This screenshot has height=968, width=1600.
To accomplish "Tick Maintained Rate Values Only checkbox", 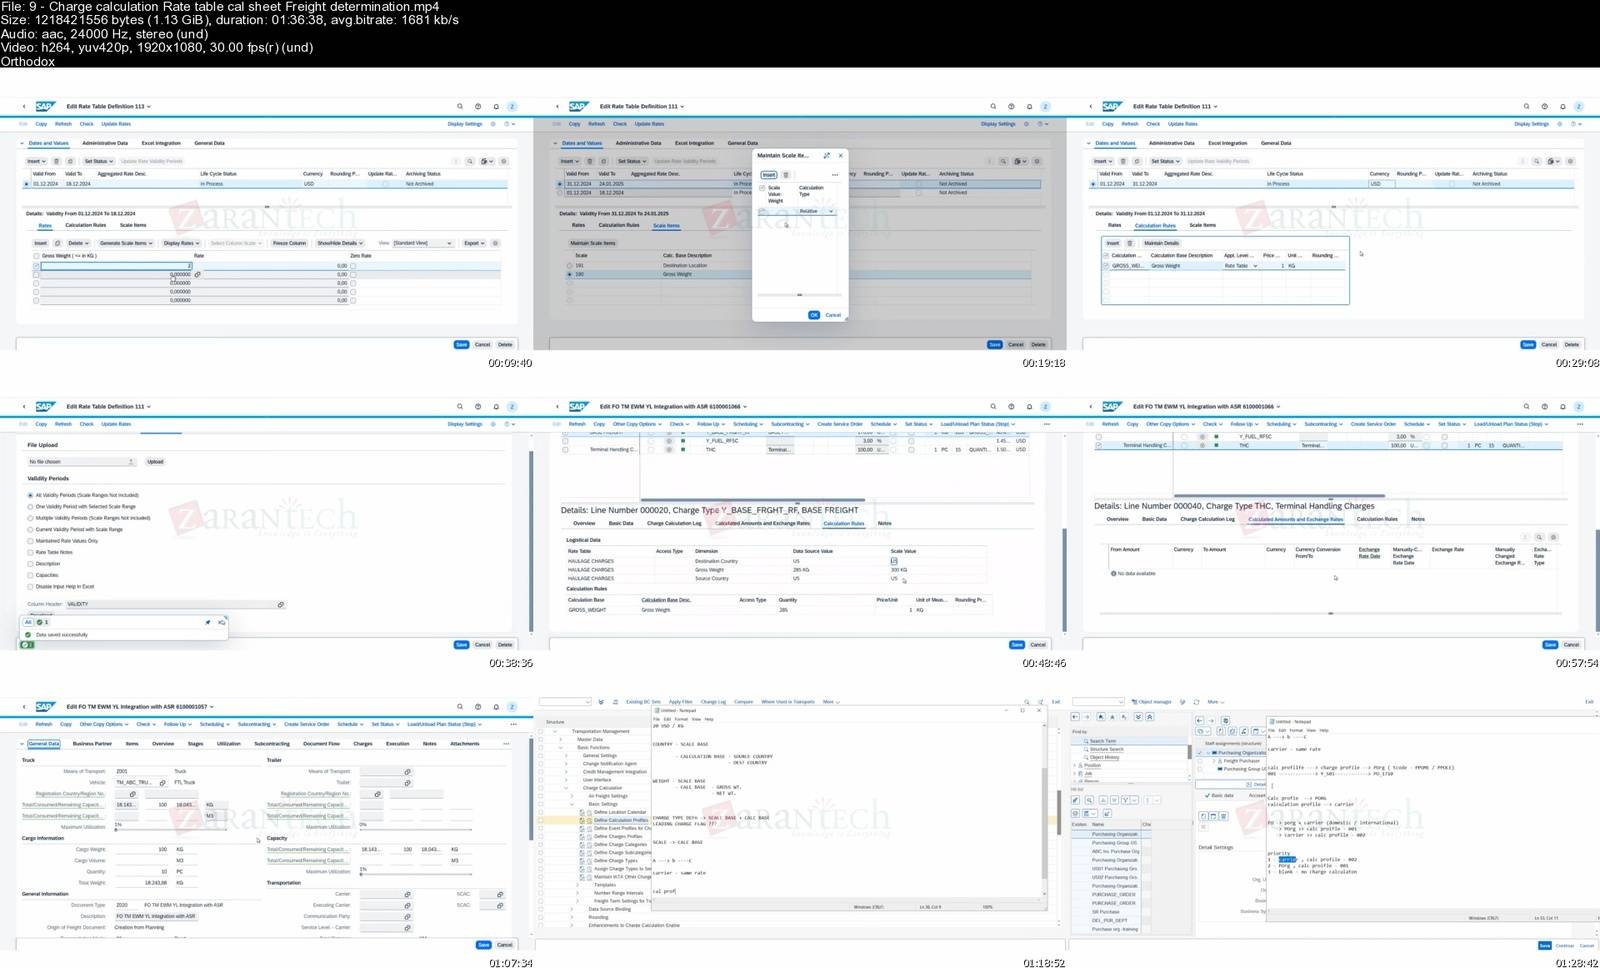I will 30,541.
